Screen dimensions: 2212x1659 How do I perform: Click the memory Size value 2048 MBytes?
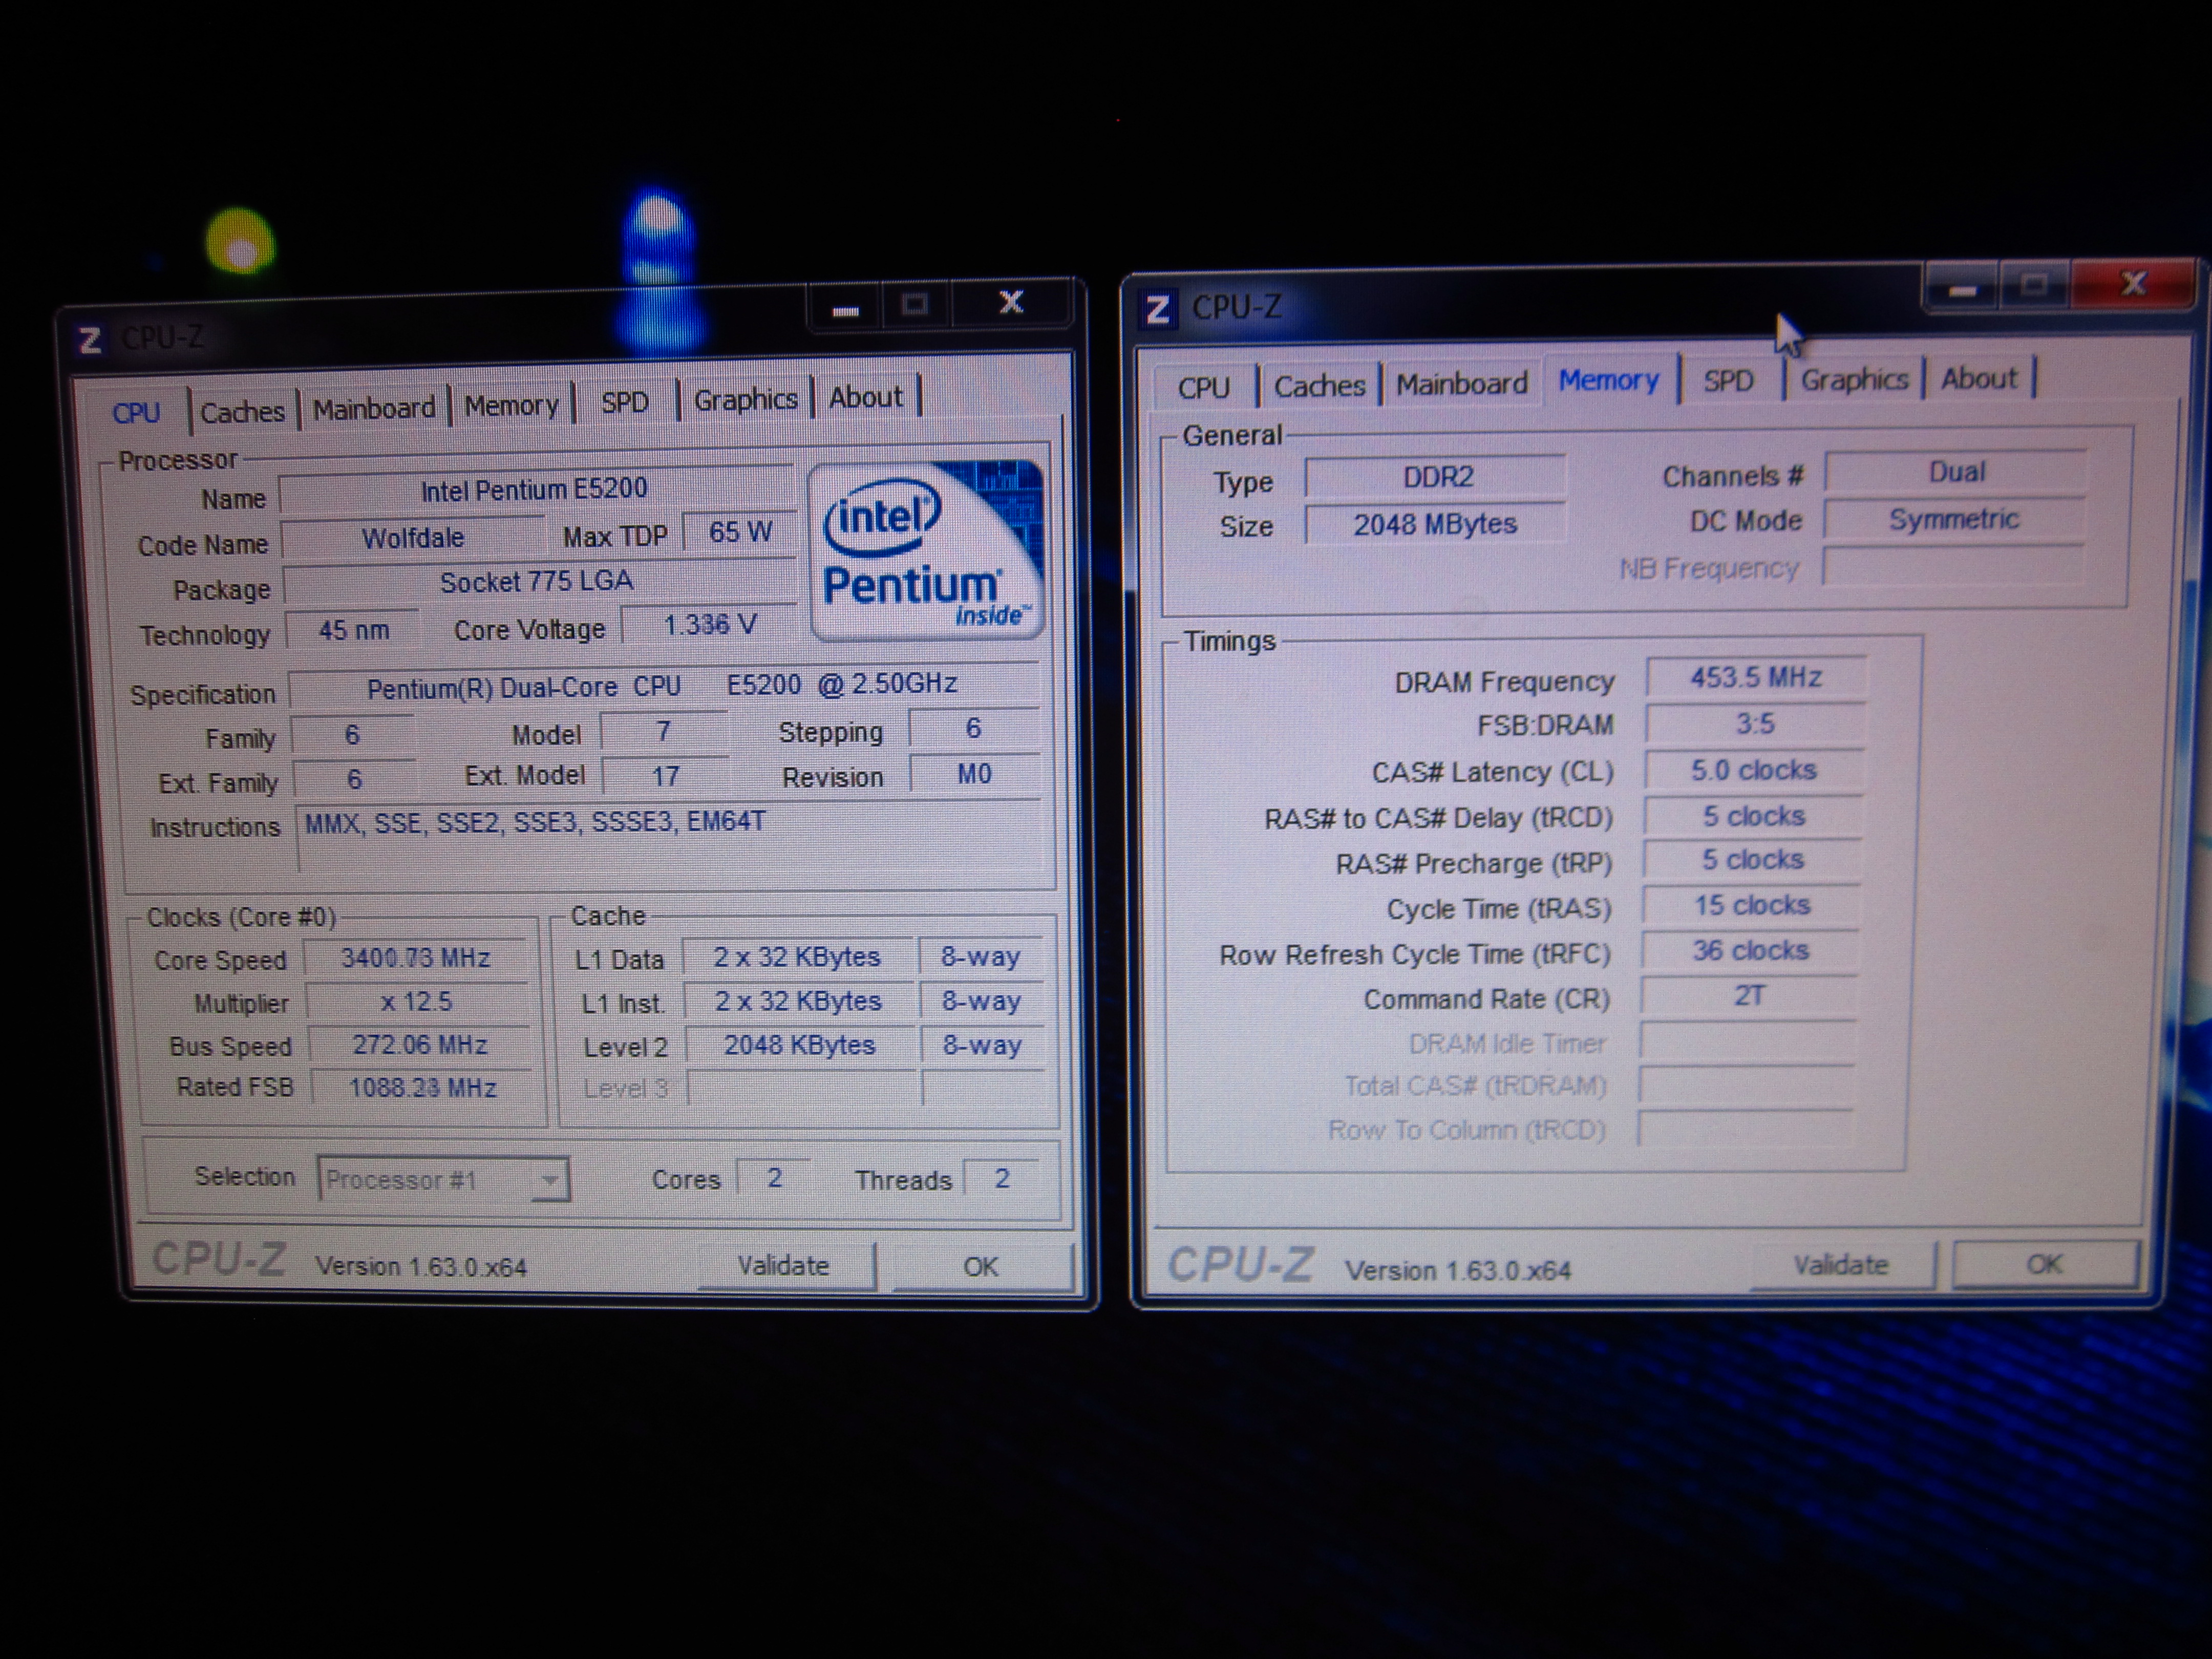pyautogui.click(x=1435, y=524)
